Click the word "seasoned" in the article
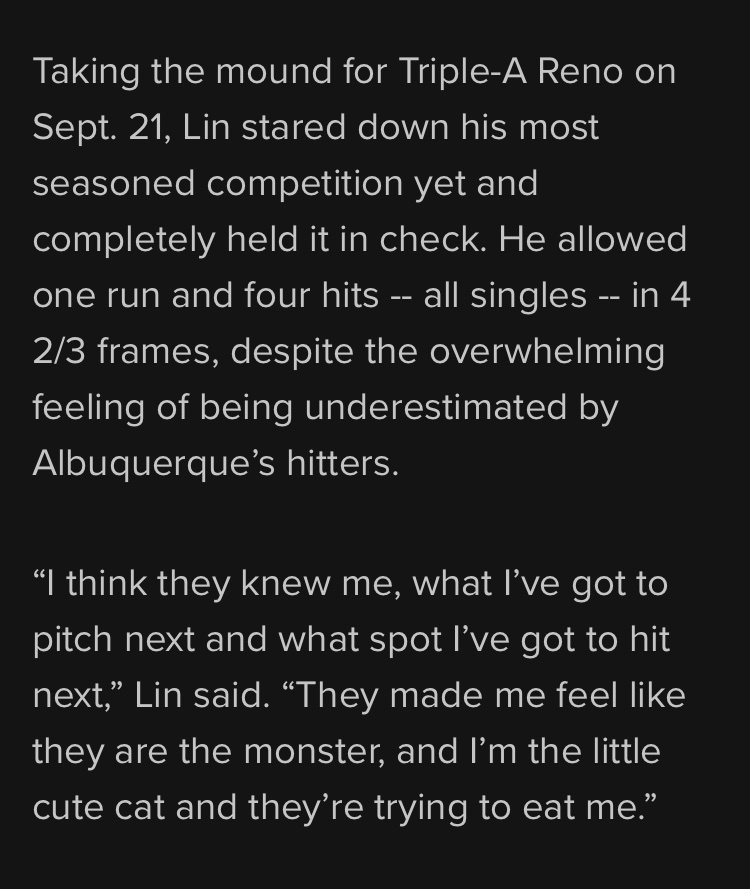This screenshot has width=750, height=889. [113, 184]
